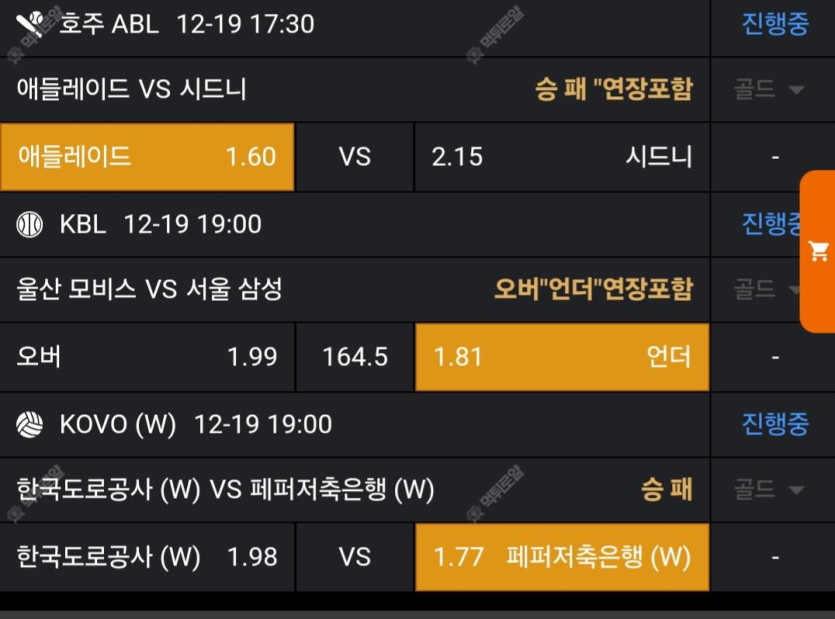Select 애들레이드 bet at 1.60 odds
The width and height of the screenshot is (835, 619).
coord(147,157)
